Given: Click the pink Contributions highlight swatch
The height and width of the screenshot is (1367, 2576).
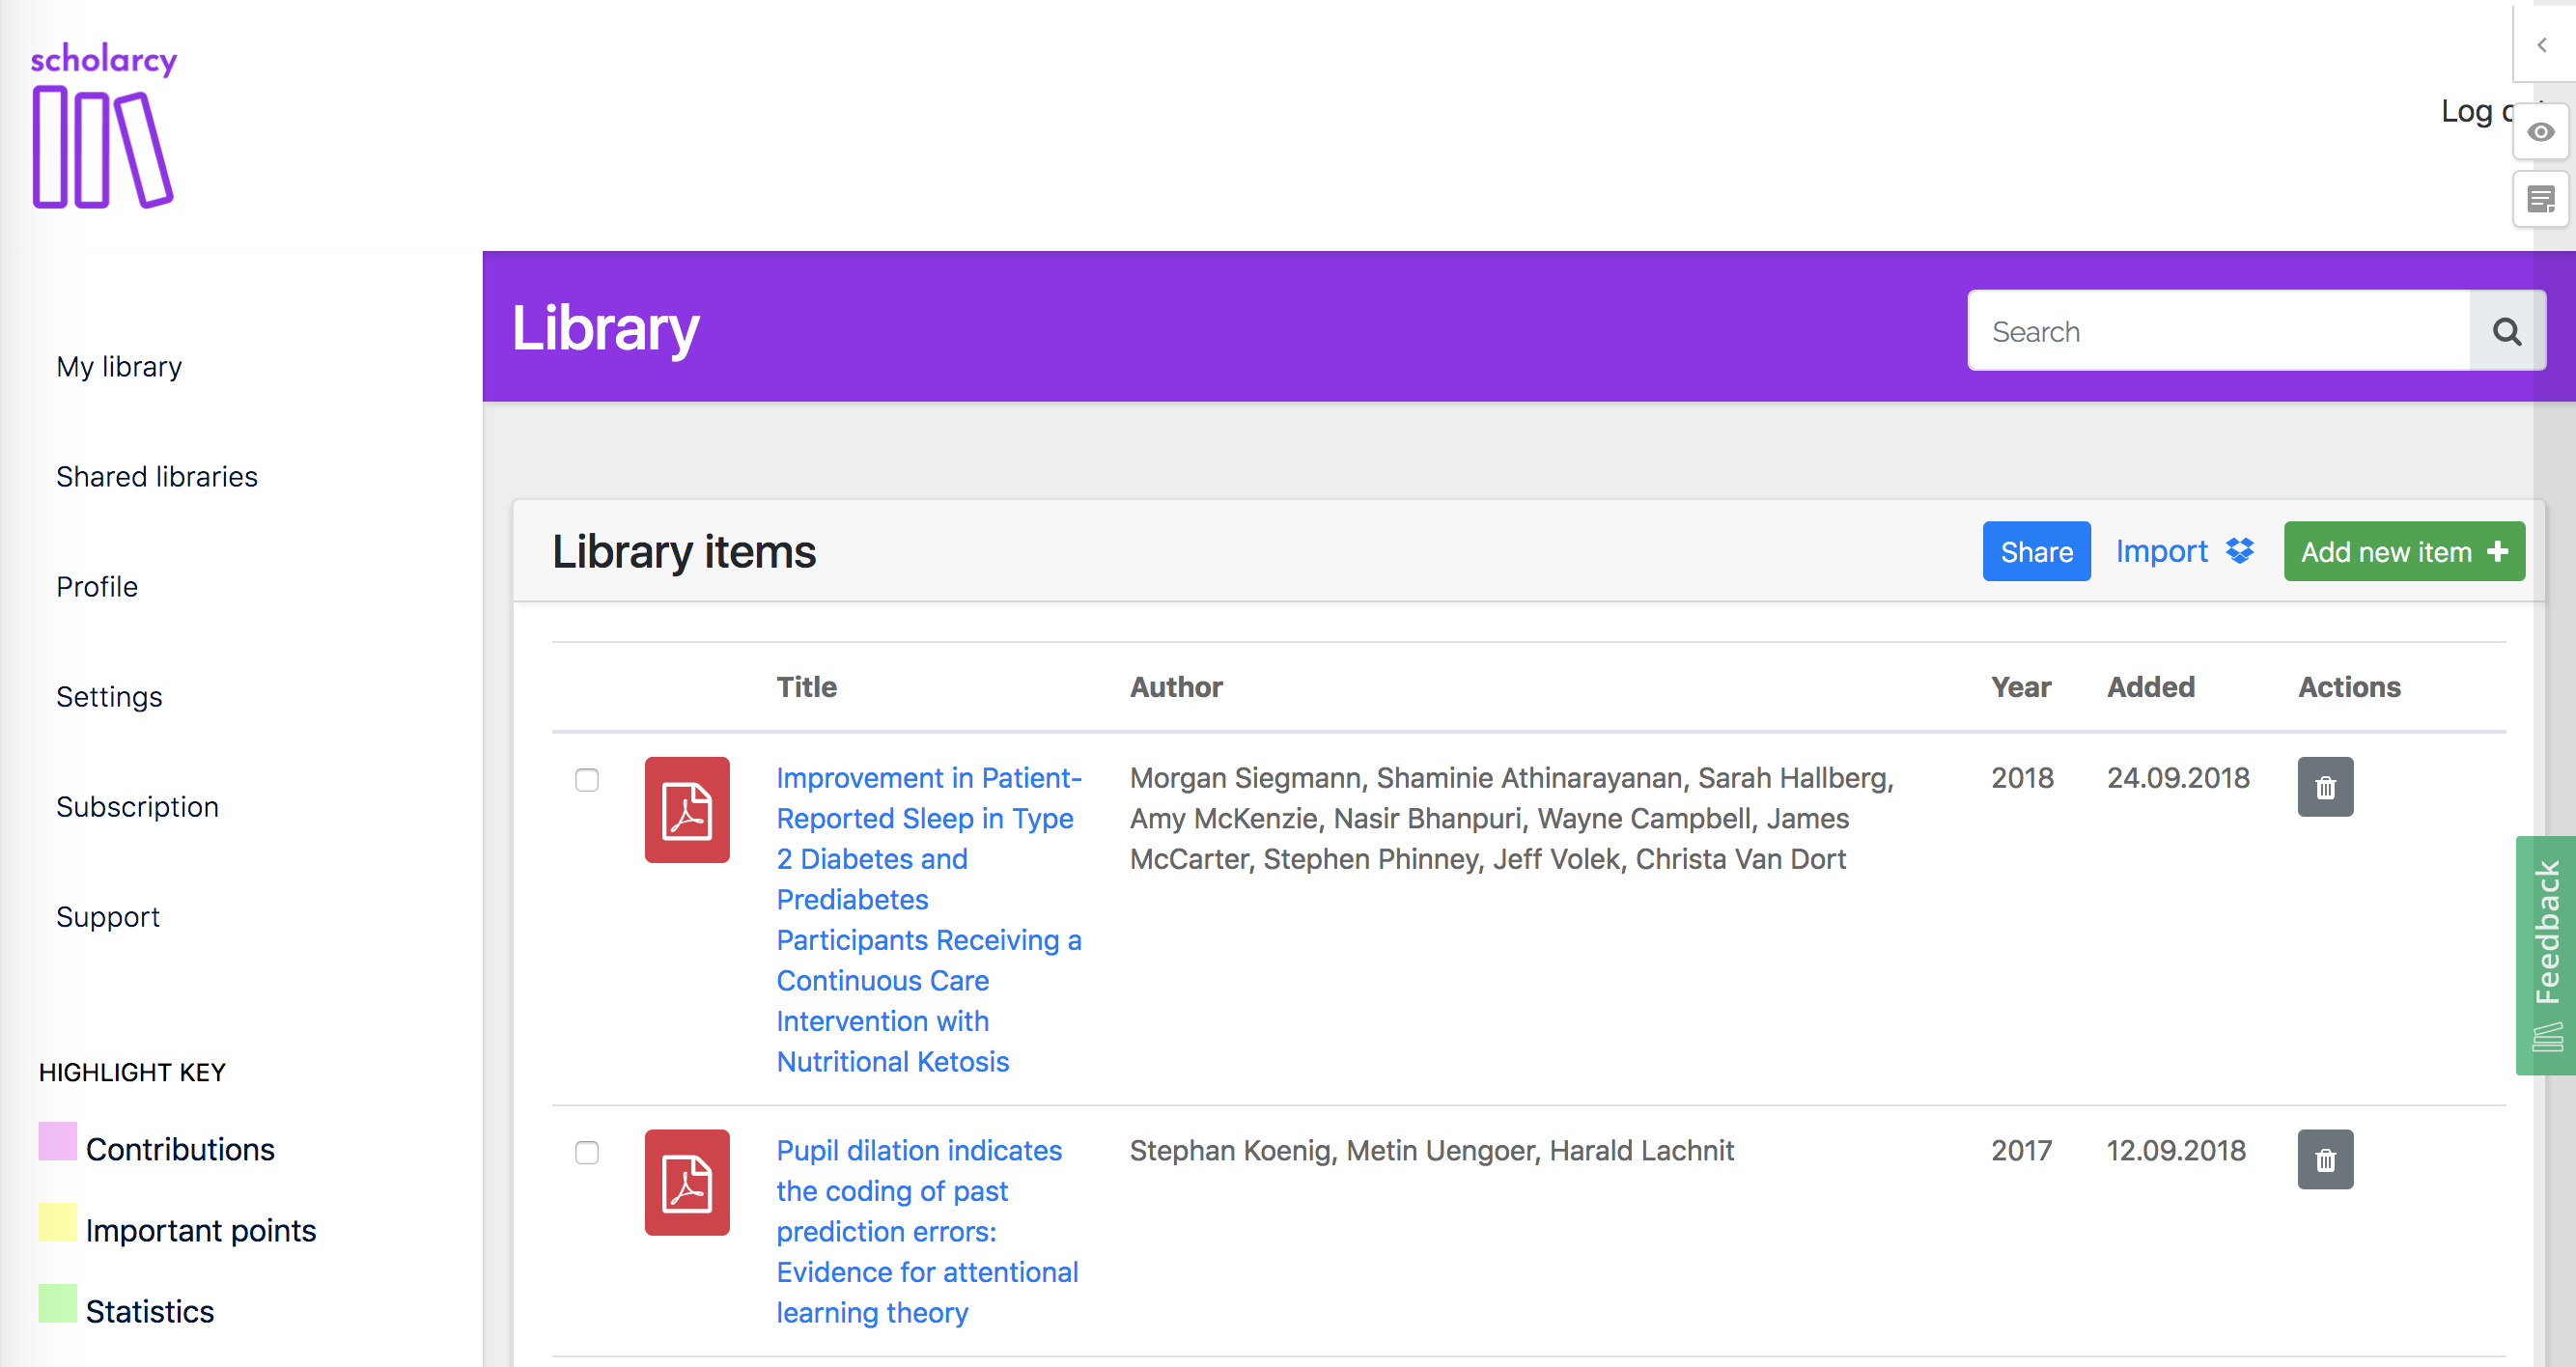Looking at the screenshot, I should 57,1141.
